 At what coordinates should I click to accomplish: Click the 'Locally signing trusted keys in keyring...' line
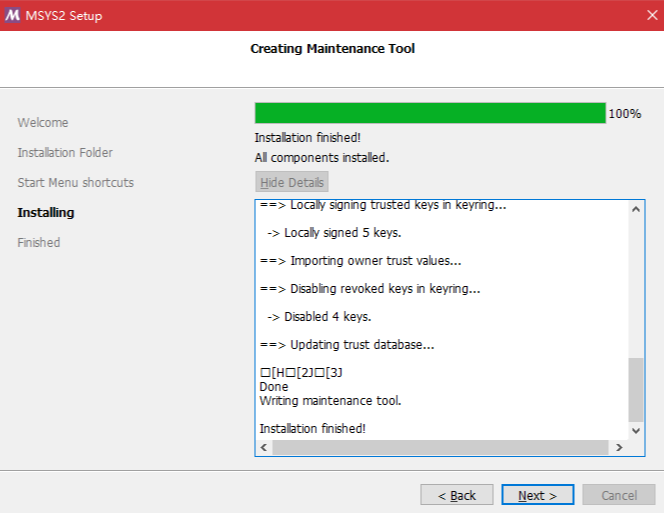click(383, 205)
